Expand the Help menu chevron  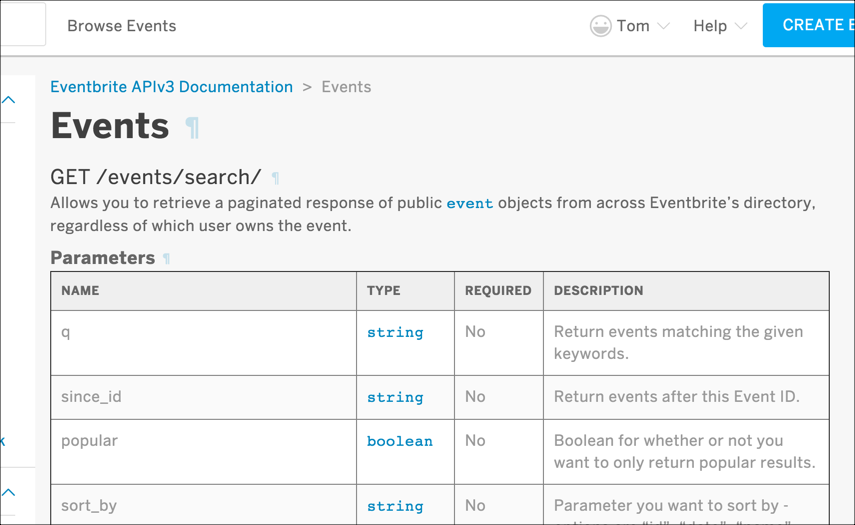click(741, 26)
